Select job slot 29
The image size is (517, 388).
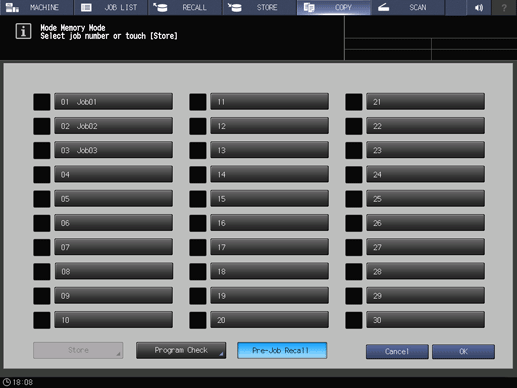click(425, 296)
